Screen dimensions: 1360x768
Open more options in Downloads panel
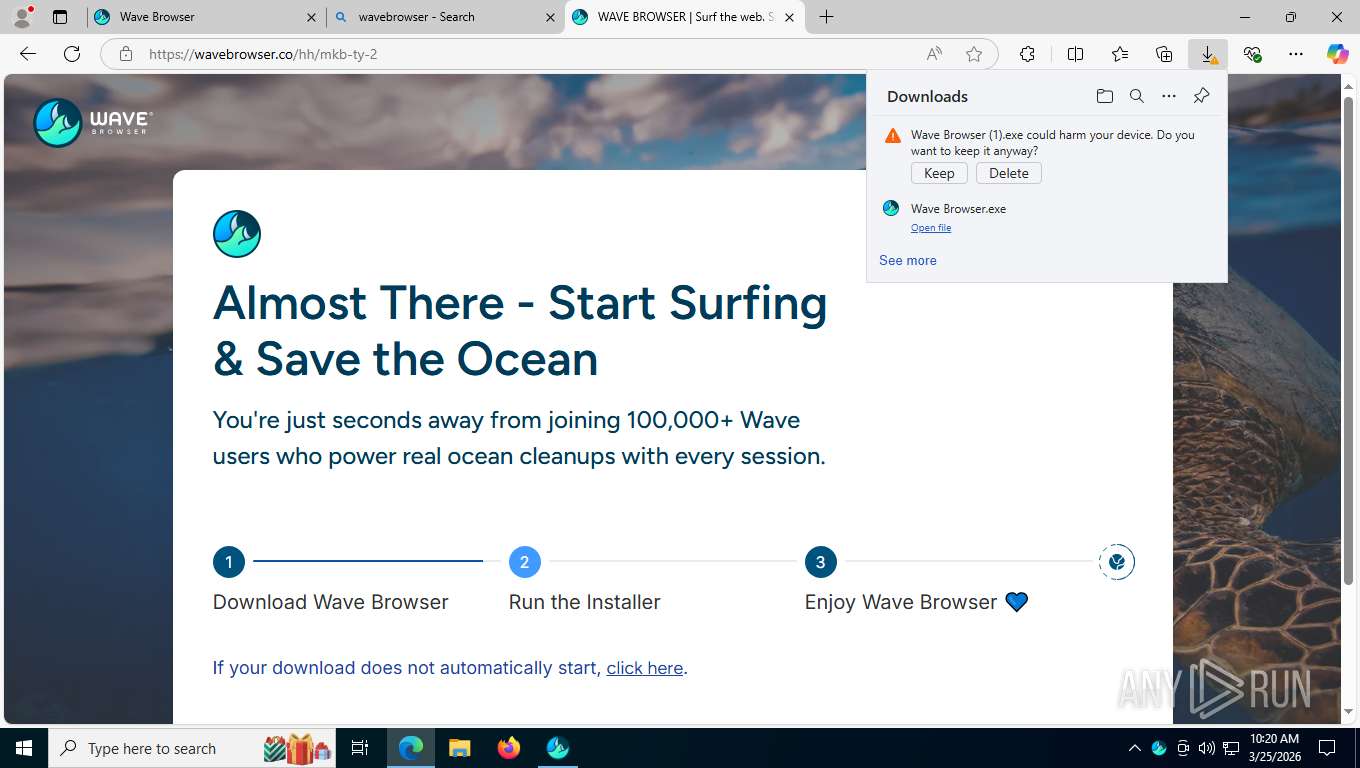coord(1169,96)
